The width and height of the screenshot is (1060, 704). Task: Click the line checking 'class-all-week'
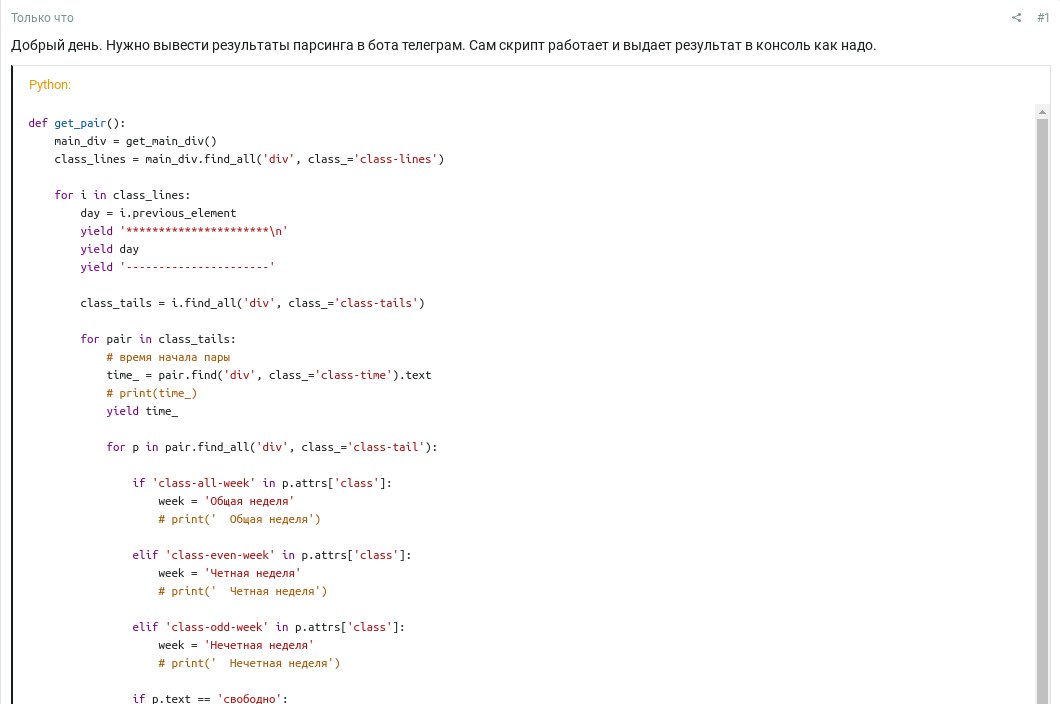(x=262, y=483)
